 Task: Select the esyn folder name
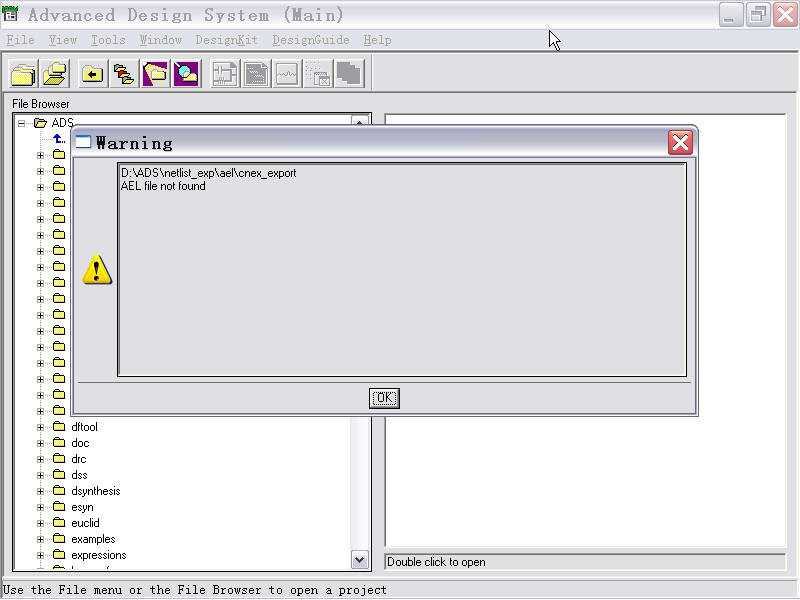(82, 507)
